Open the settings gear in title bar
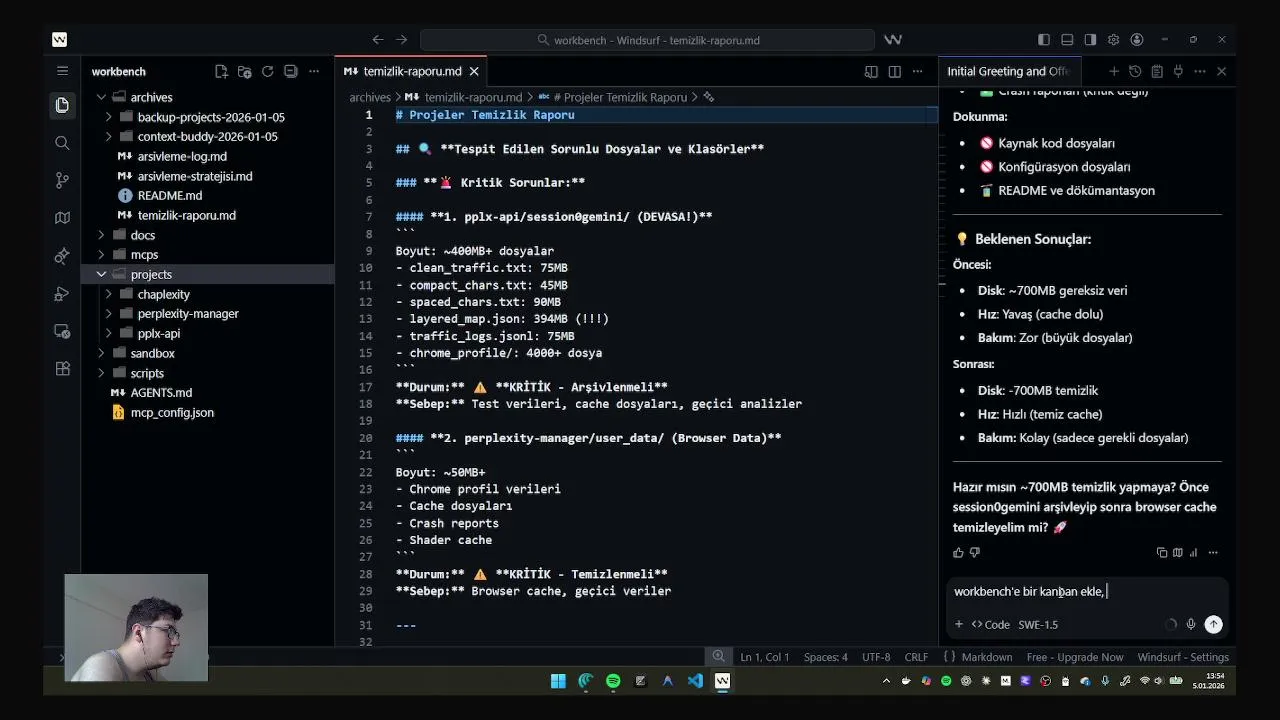Screen dimensions: 1280x720 pos(1113,40)
